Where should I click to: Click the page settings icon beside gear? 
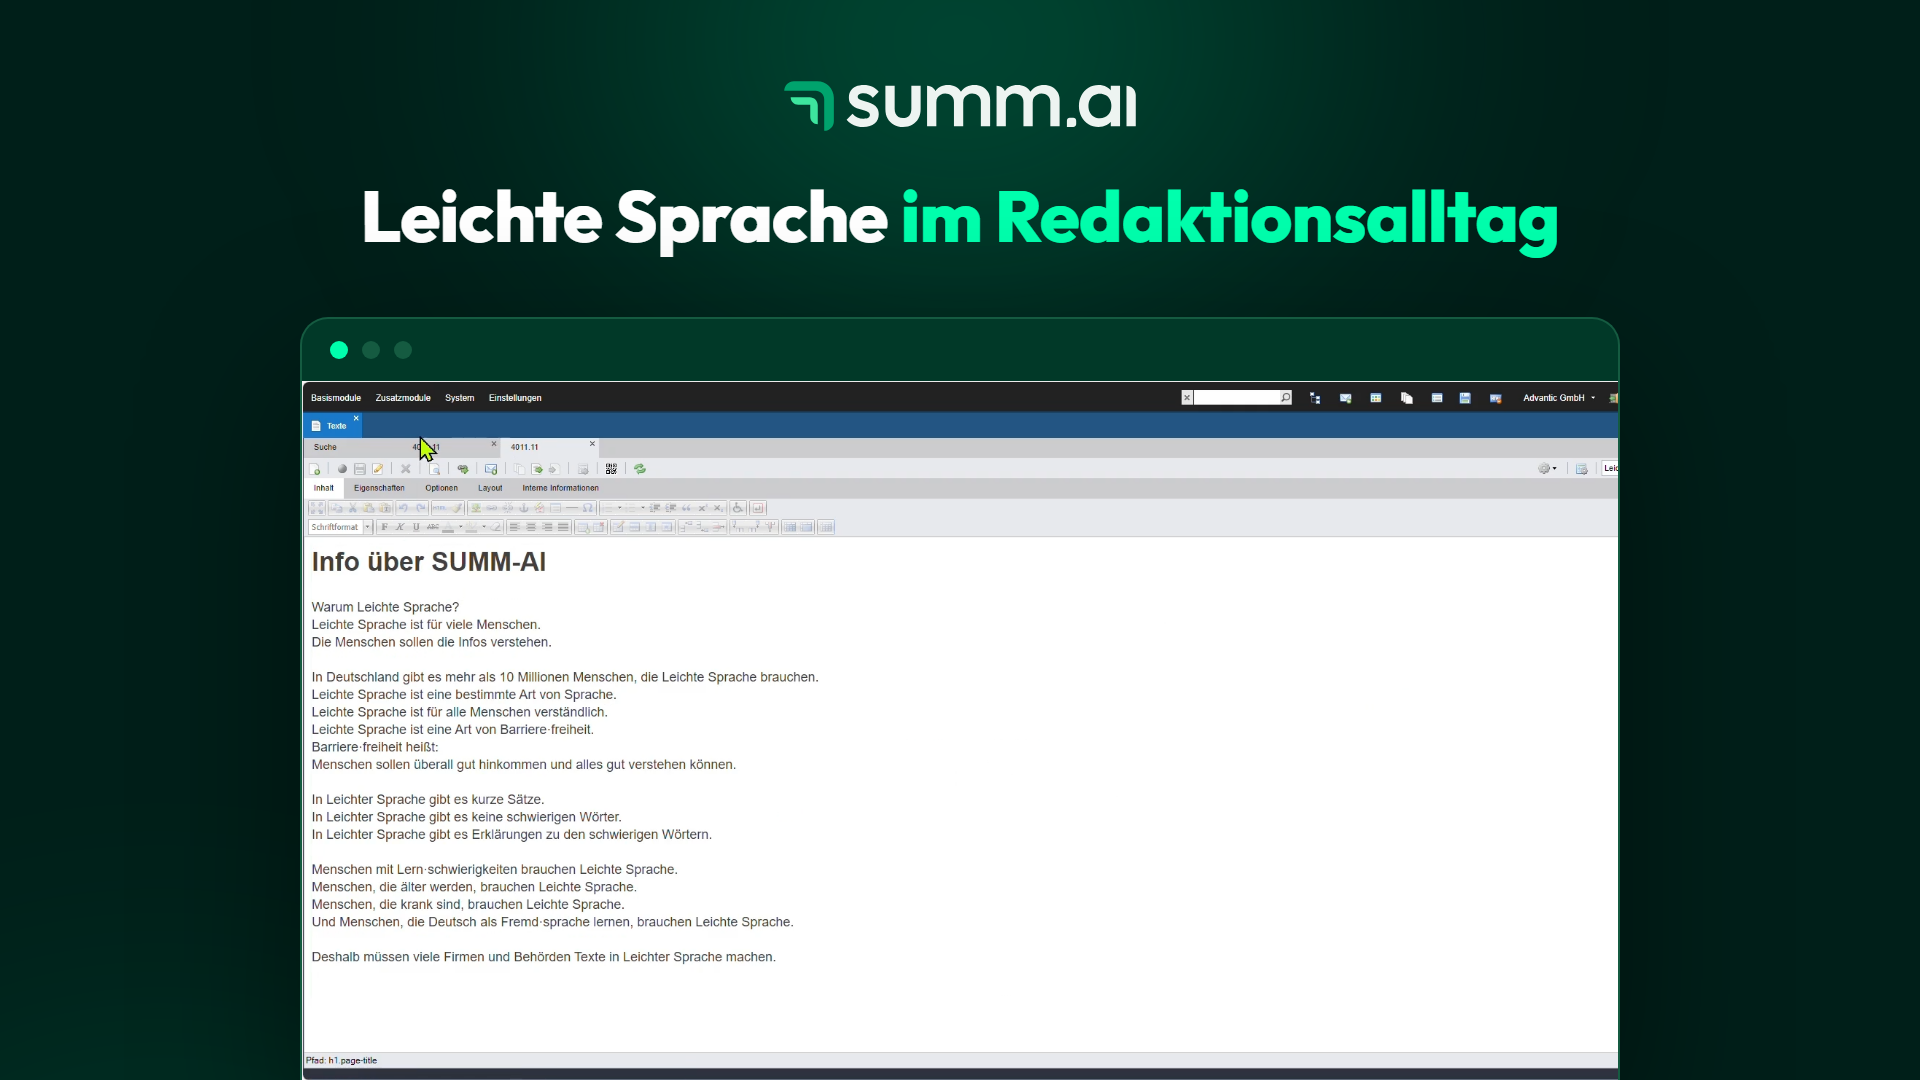pos(1582,469)
